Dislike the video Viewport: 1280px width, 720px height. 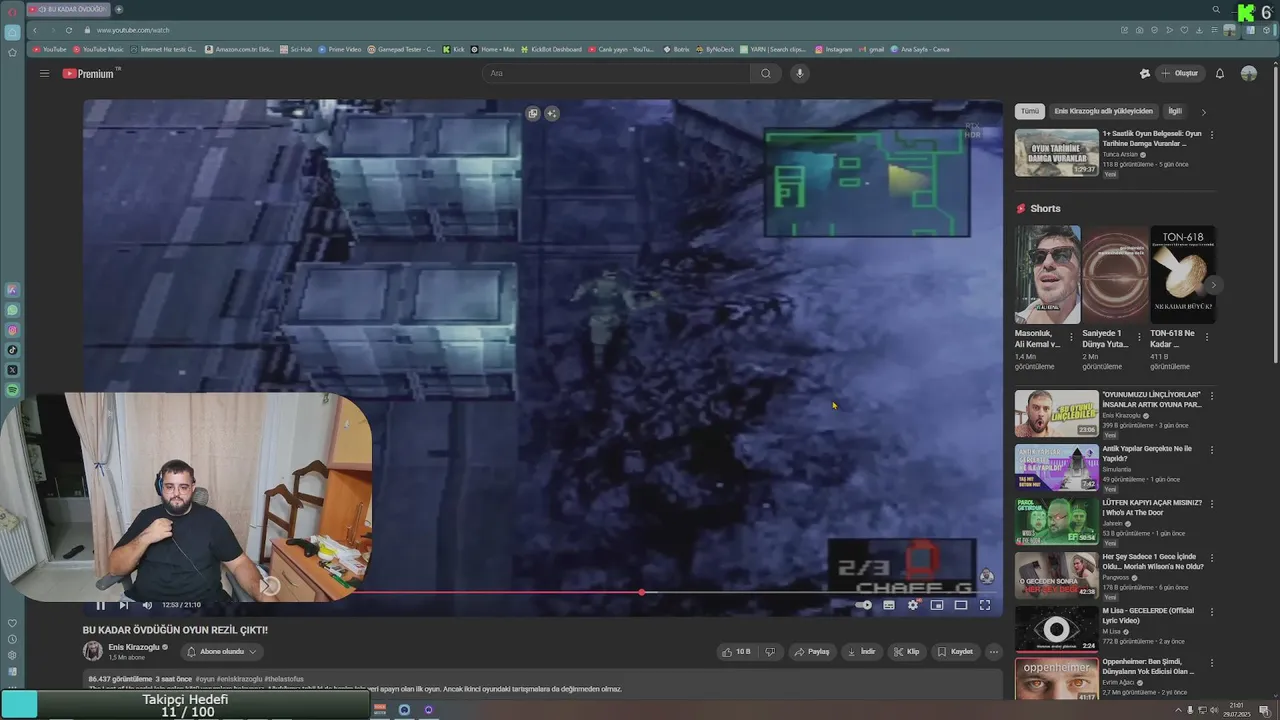pos(770,652)
